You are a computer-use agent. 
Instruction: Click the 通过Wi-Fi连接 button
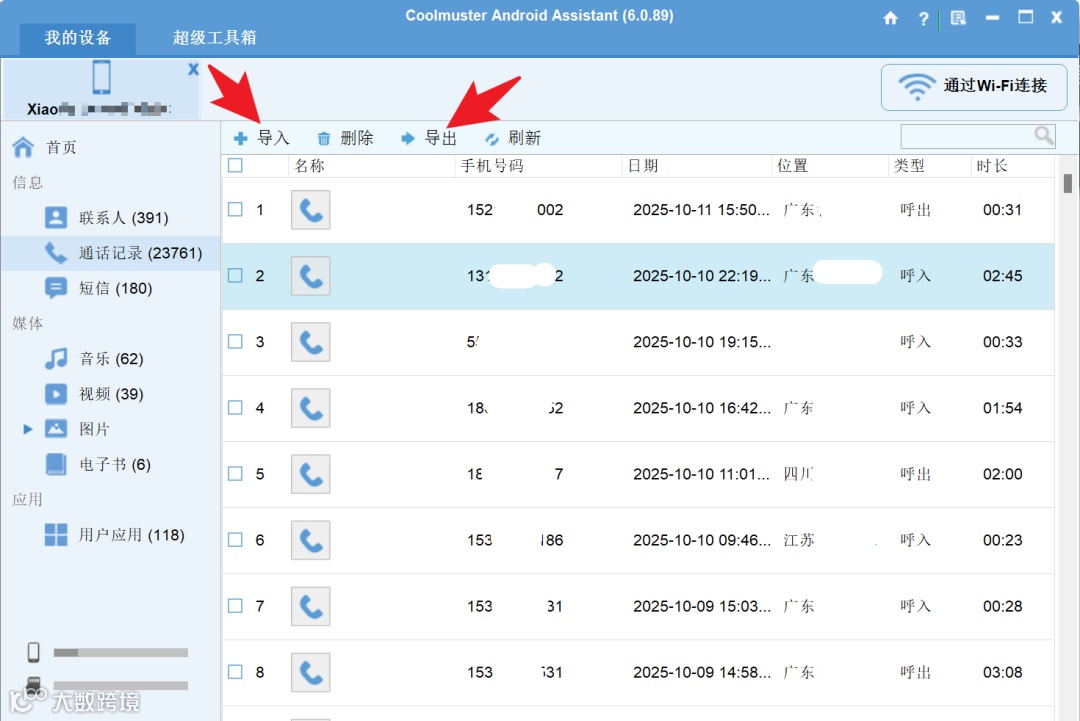point(974,87)
